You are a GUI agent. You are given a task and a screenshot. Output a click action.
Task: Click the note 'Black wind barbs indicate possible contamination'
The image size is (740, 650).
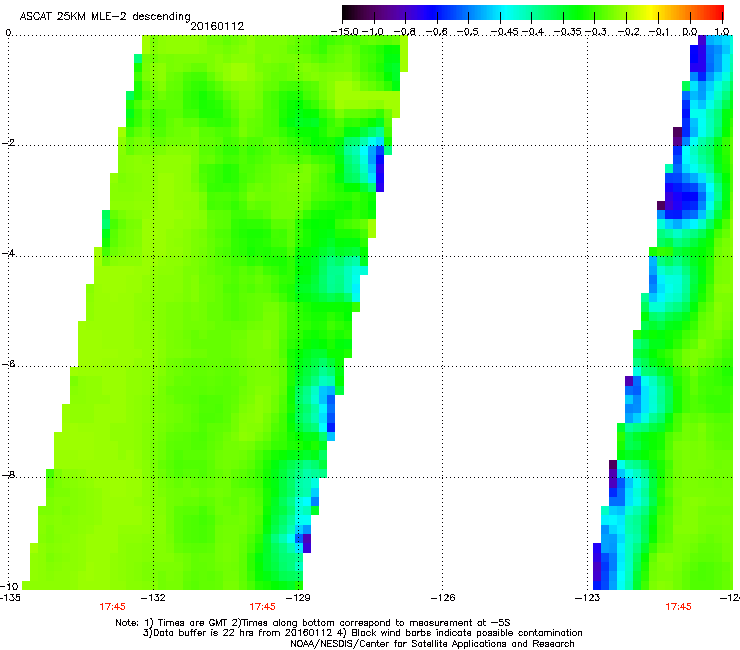tap(467, 633)
